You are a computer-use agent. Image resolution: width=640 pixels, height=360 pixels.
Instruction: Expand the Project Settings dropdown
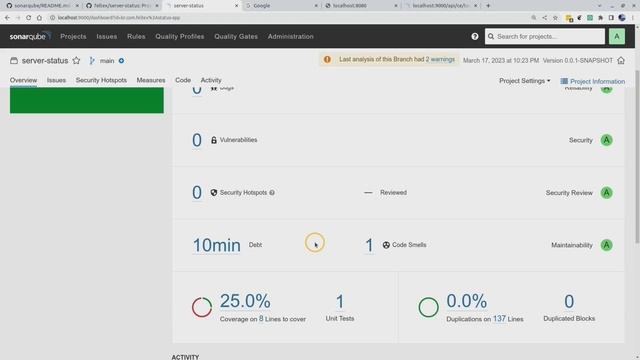524,81
